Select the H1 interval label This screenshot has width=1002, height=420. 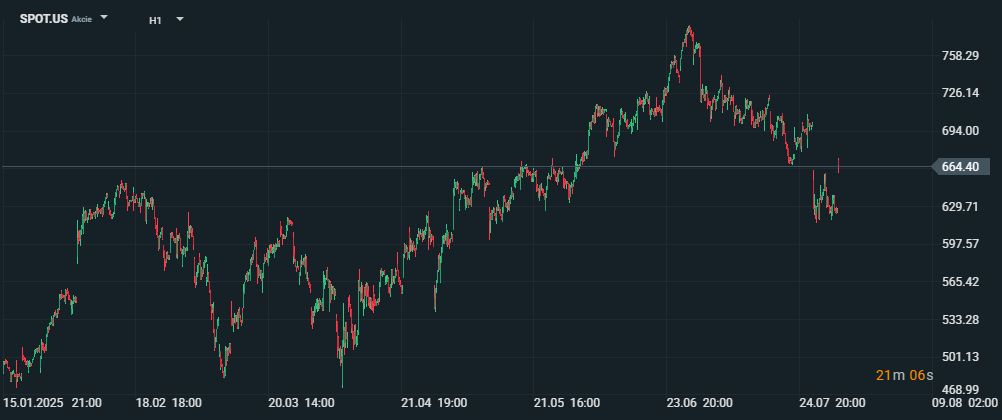[155, 20]
